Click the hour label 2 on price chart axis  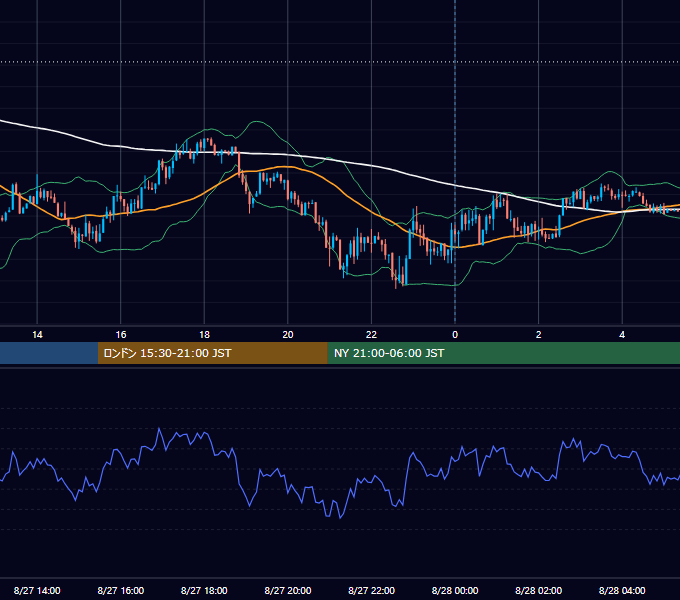tap(539, 335)
